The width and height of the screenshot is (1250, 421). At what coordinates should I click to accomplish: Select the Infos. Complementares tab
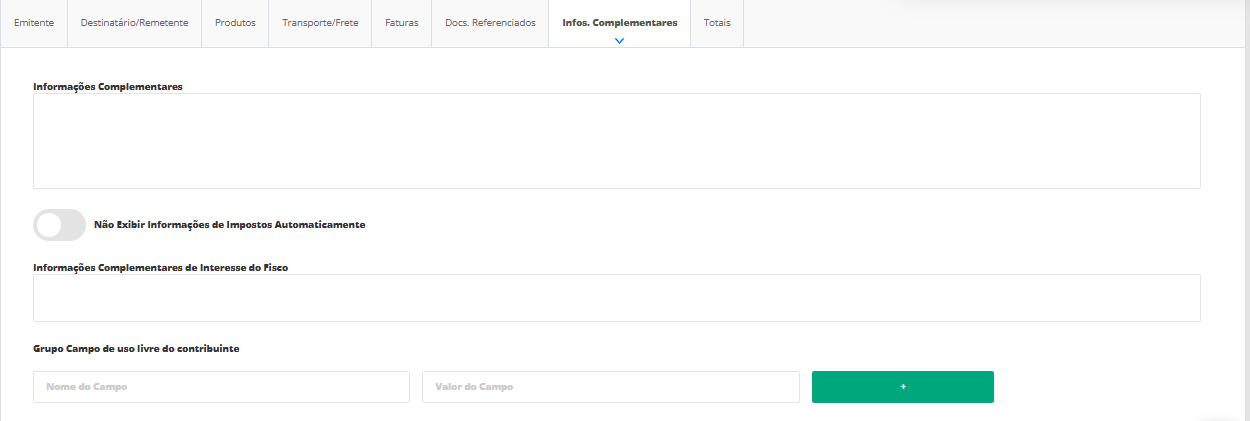620,23
